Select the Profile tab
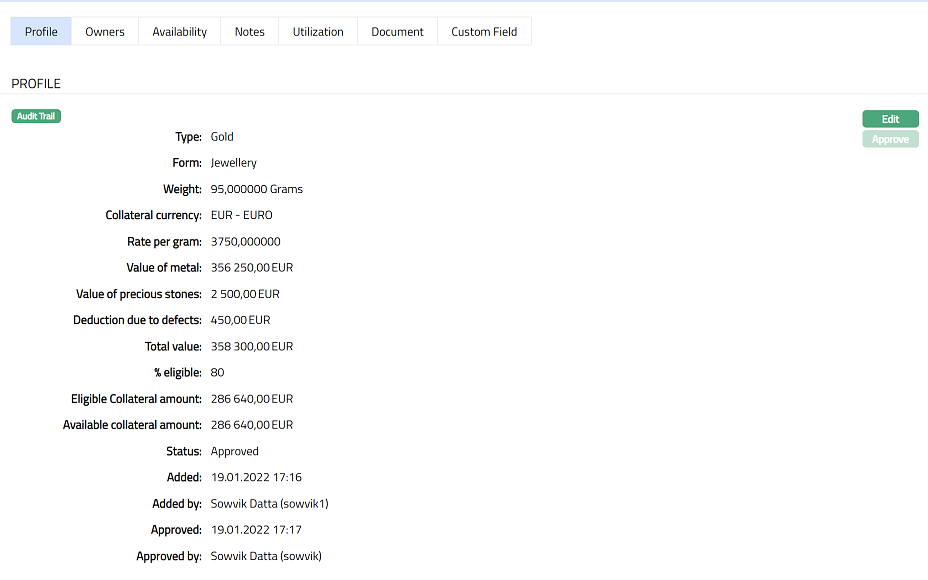 pyautogui.click(x=41, y=32)
